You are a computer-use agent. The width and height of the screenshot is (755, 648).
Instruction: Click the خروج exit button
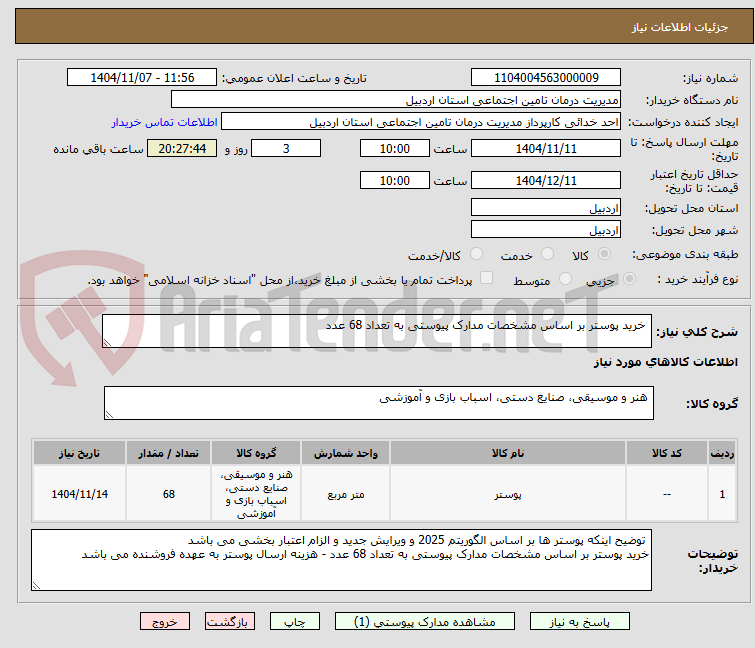(165, 622)
